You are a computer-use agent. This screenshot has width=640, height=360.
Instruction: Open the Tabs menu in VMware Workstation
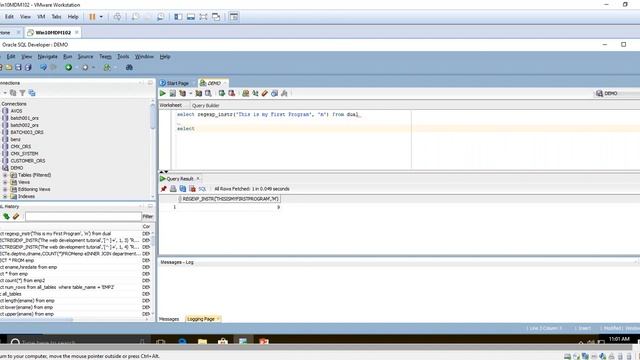pos(56,17)
